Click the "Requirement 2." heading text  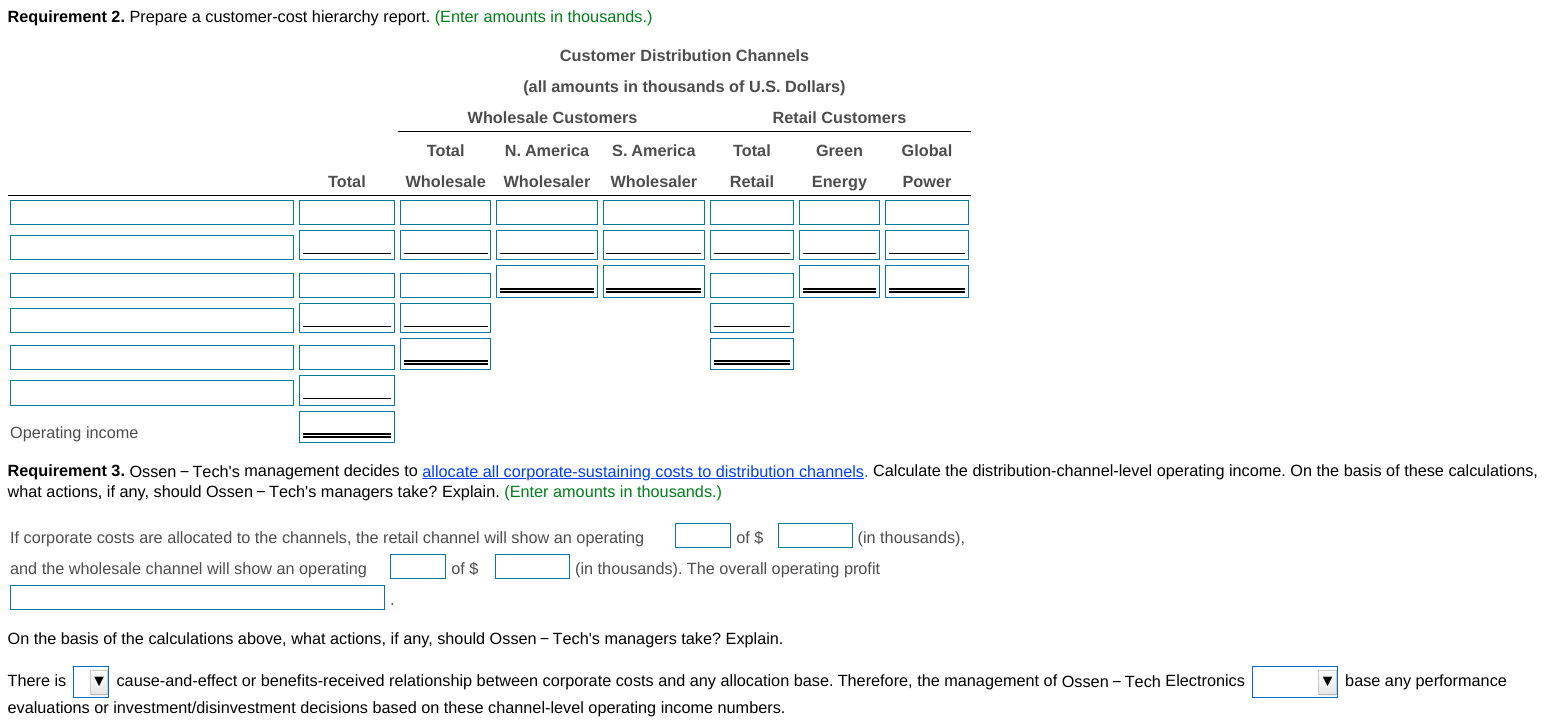[66, 17]
